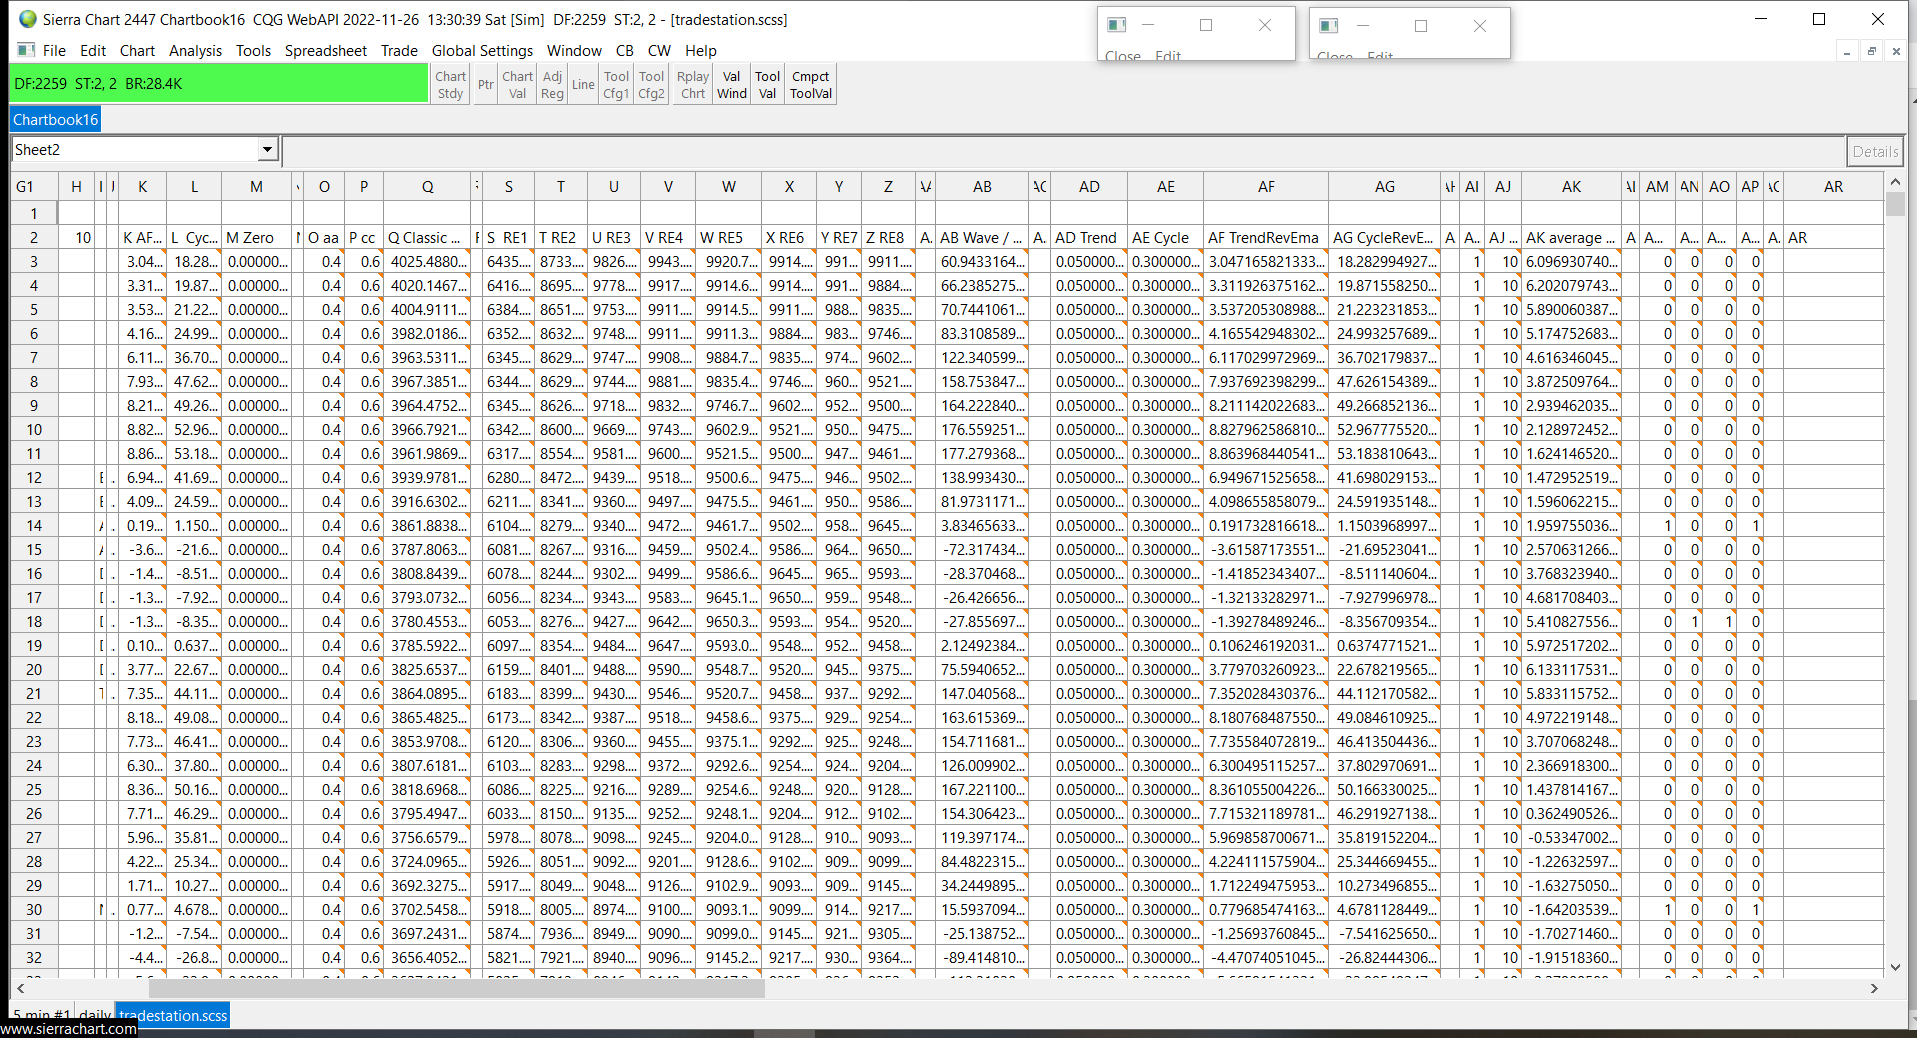The height and width of the screenshot is (1038, 1917).
Task: Open the Chart Val toolbar button
Action: tap(517, 85)
